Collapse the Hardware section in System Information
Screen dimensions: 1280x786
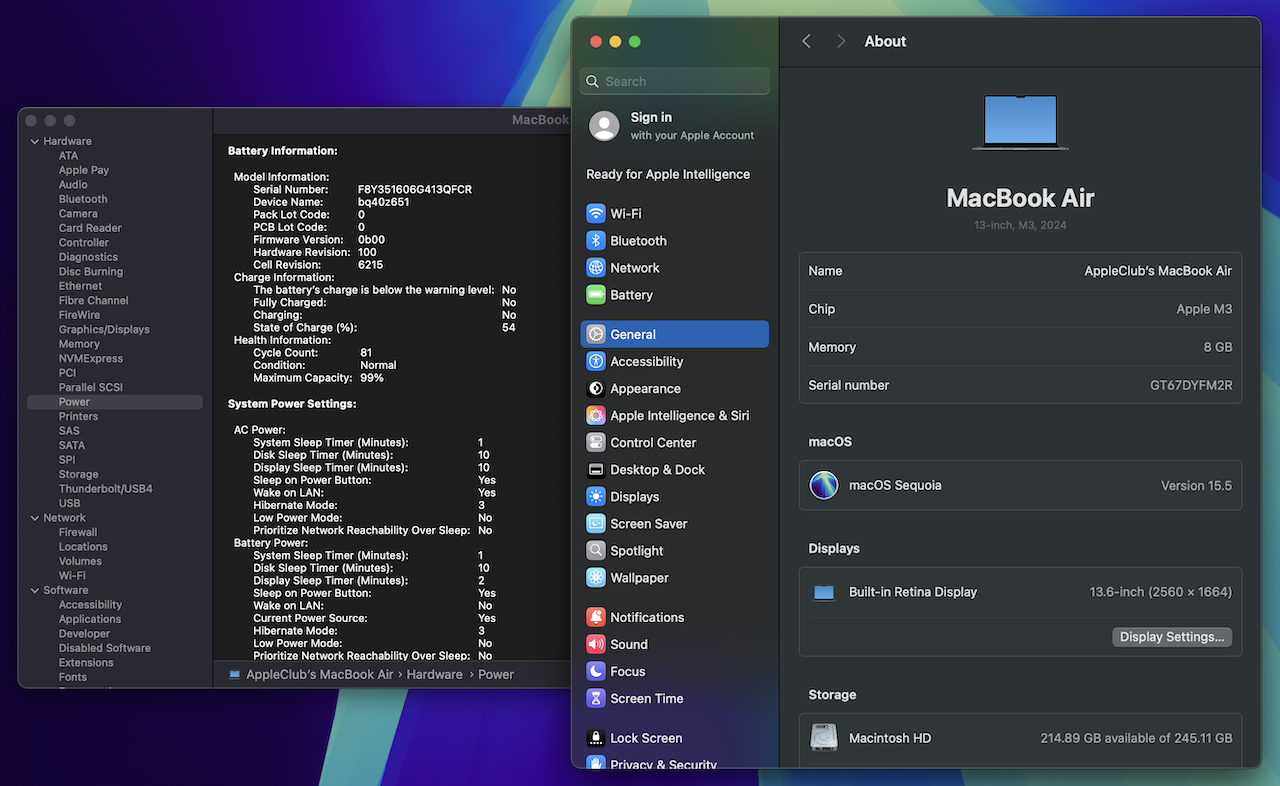[35, 141]
